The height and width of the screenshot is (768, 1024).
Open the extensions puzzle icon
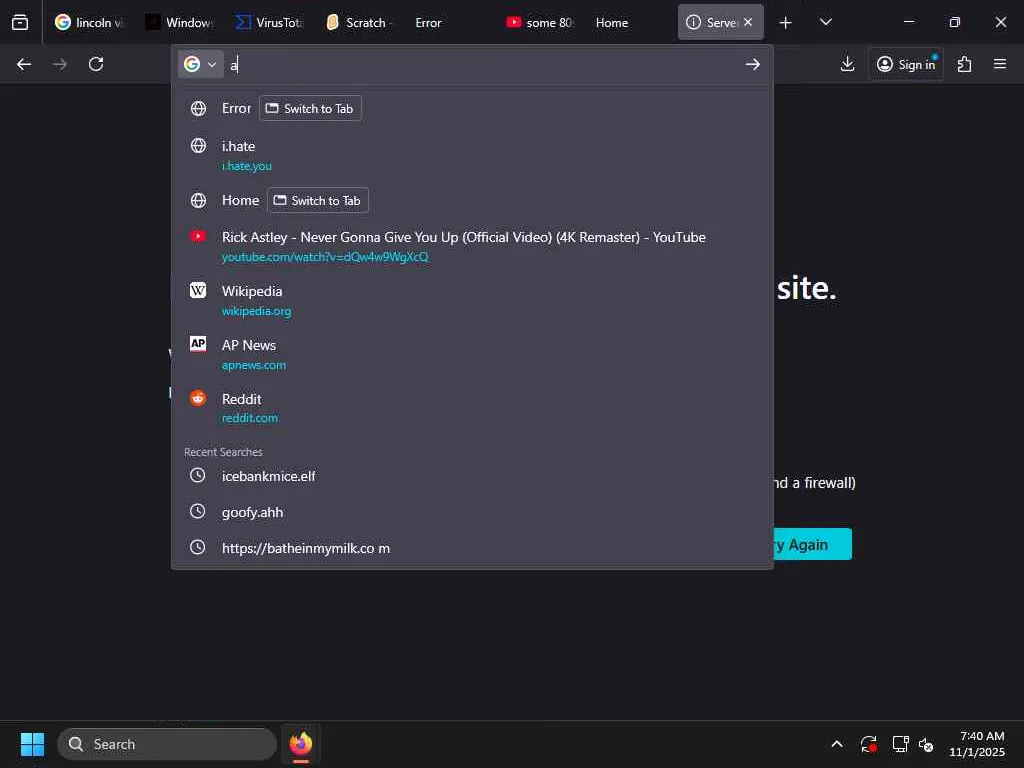964,64
